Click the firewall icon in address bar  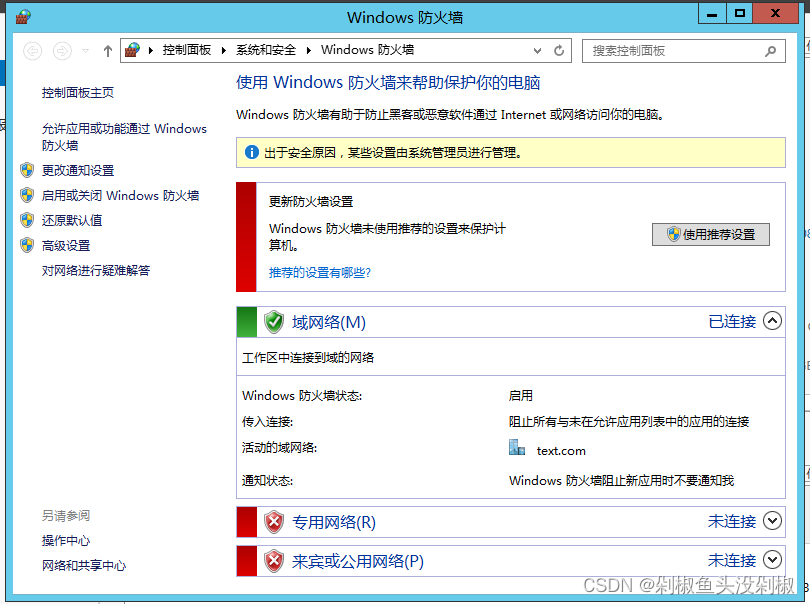(132, 50)
